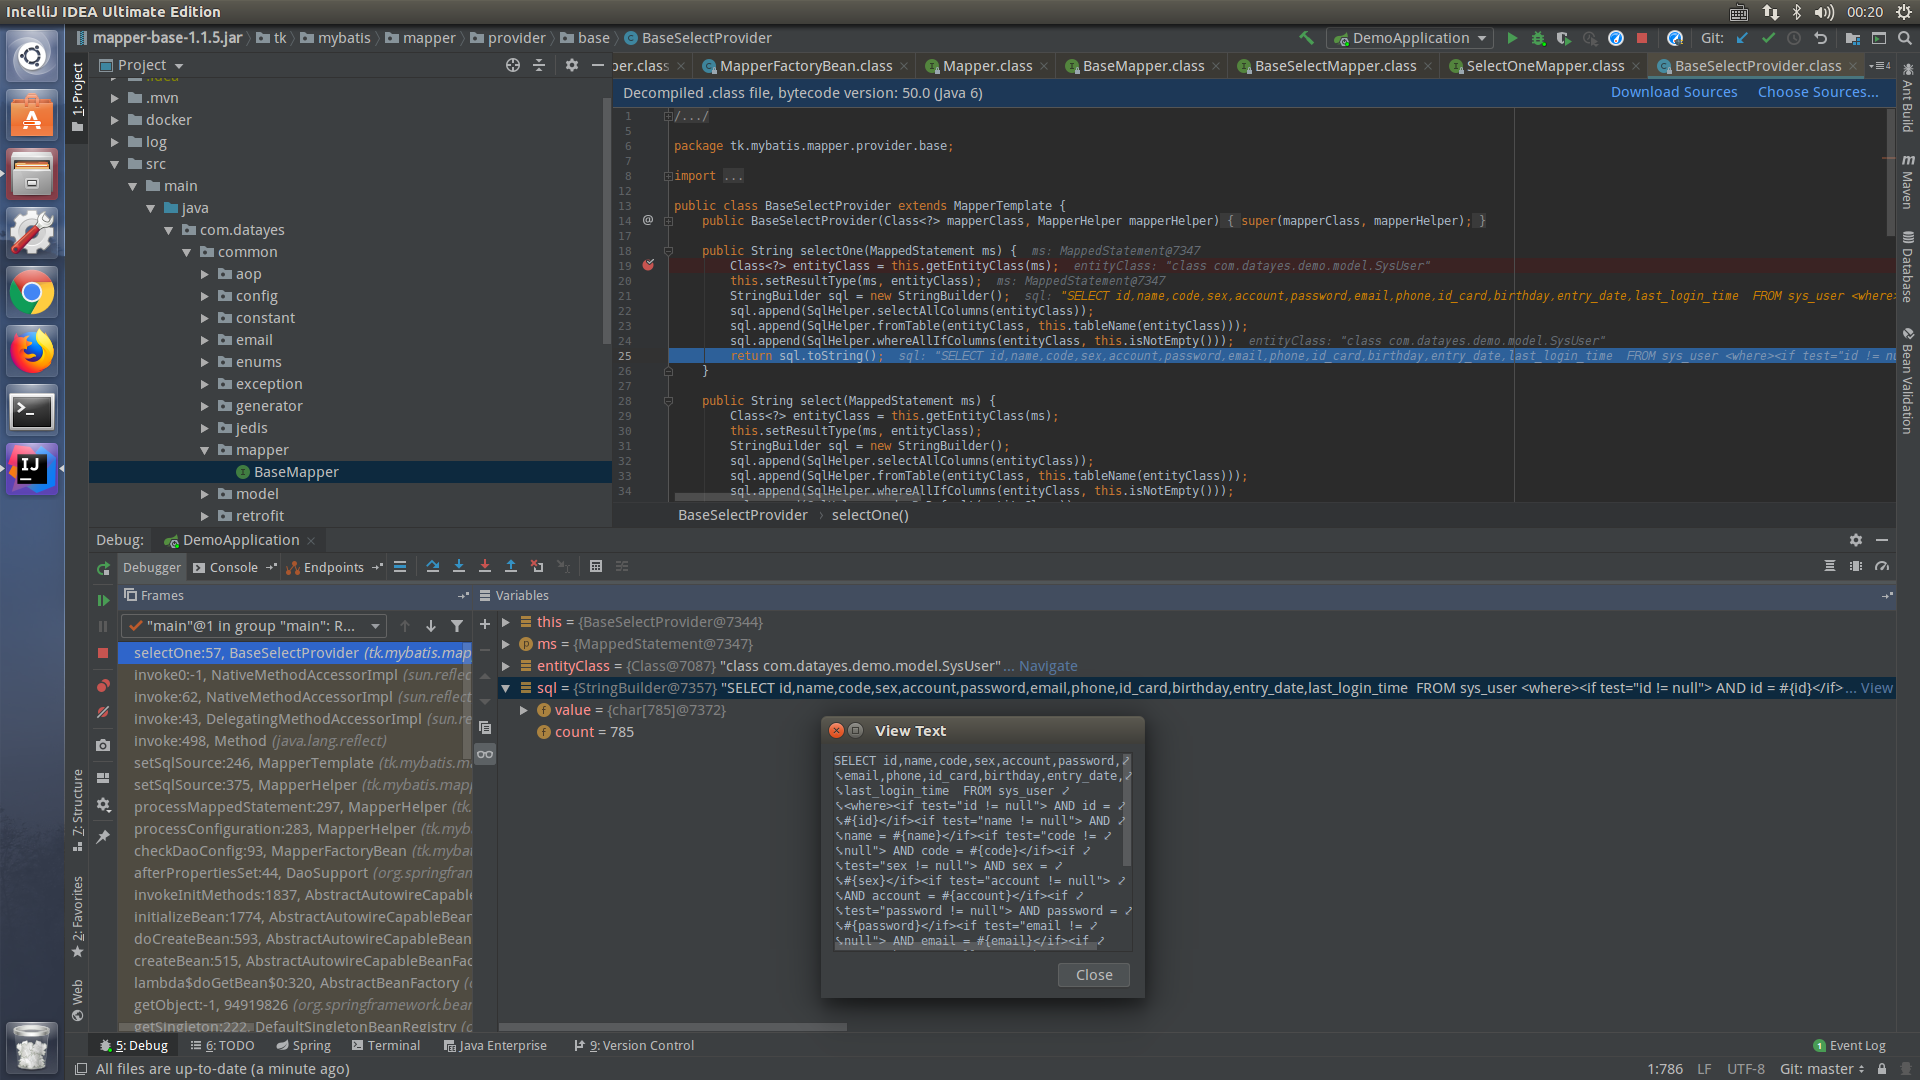The width and height of the screenshot is (1920, 1080).
Task: Click Search Everywhere magnifier icon
Action: [x=1904, y=38]
